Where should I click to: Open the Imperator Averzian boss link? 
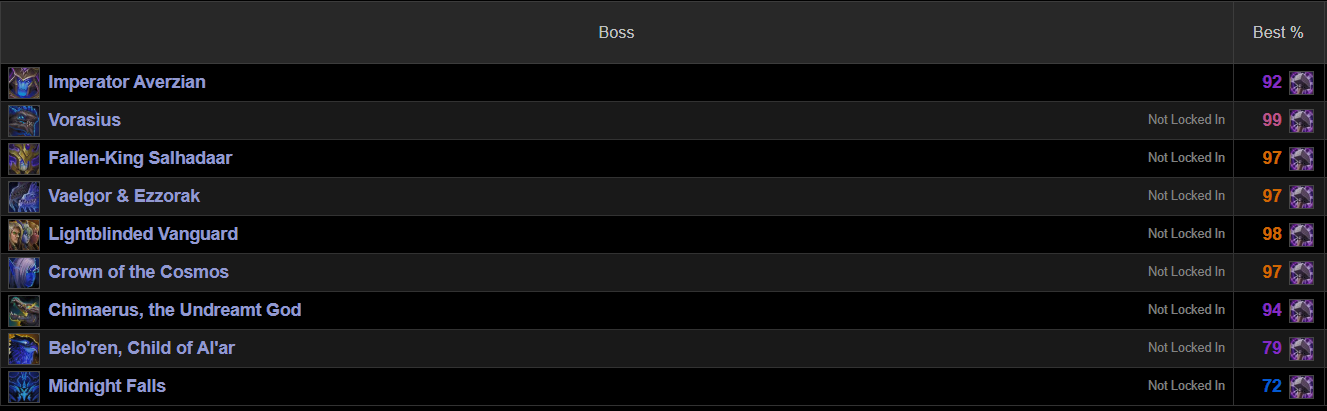127,82
